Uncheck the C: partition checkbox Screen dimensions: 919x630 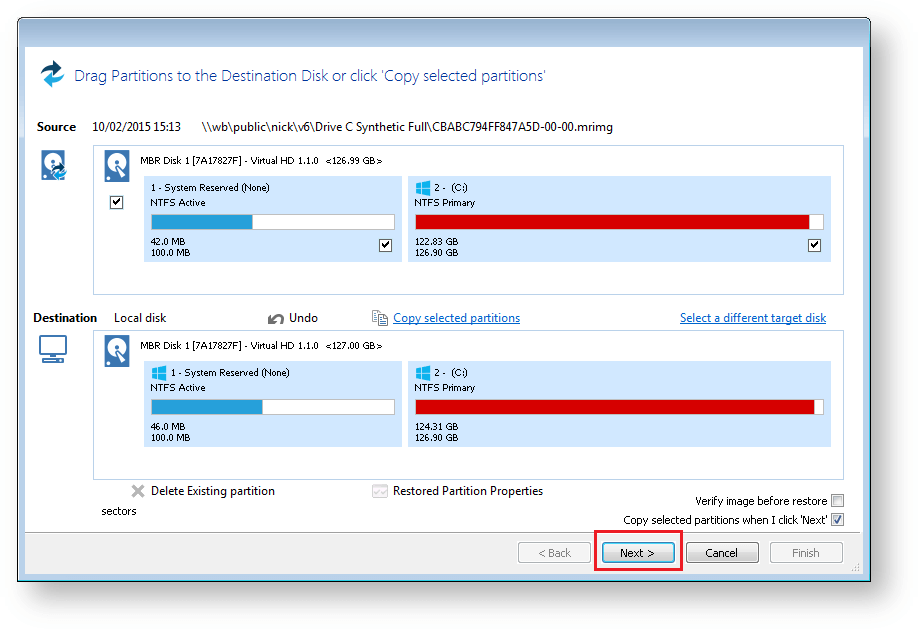pos(814,245)
